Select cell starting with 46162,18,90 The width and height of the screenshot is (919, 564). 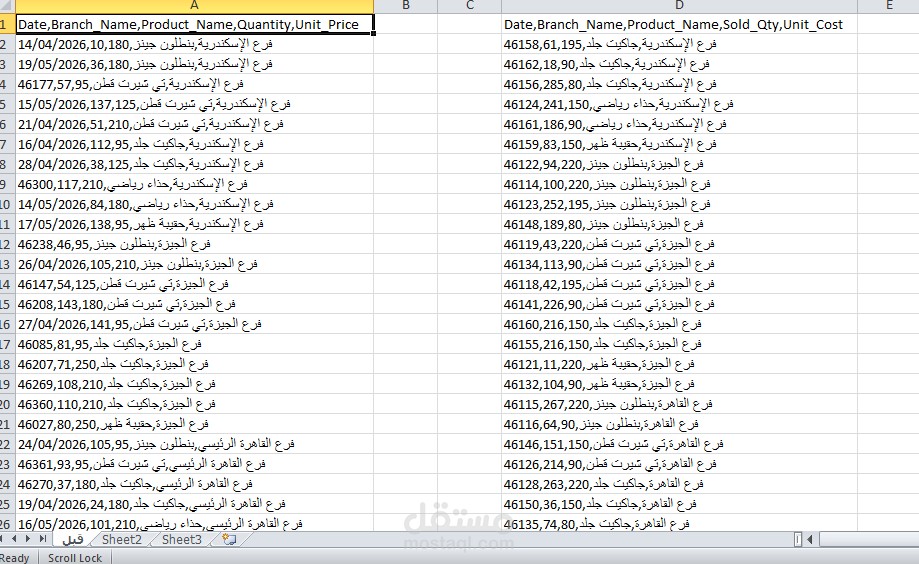pyautogui.click(x=679, y=64)
